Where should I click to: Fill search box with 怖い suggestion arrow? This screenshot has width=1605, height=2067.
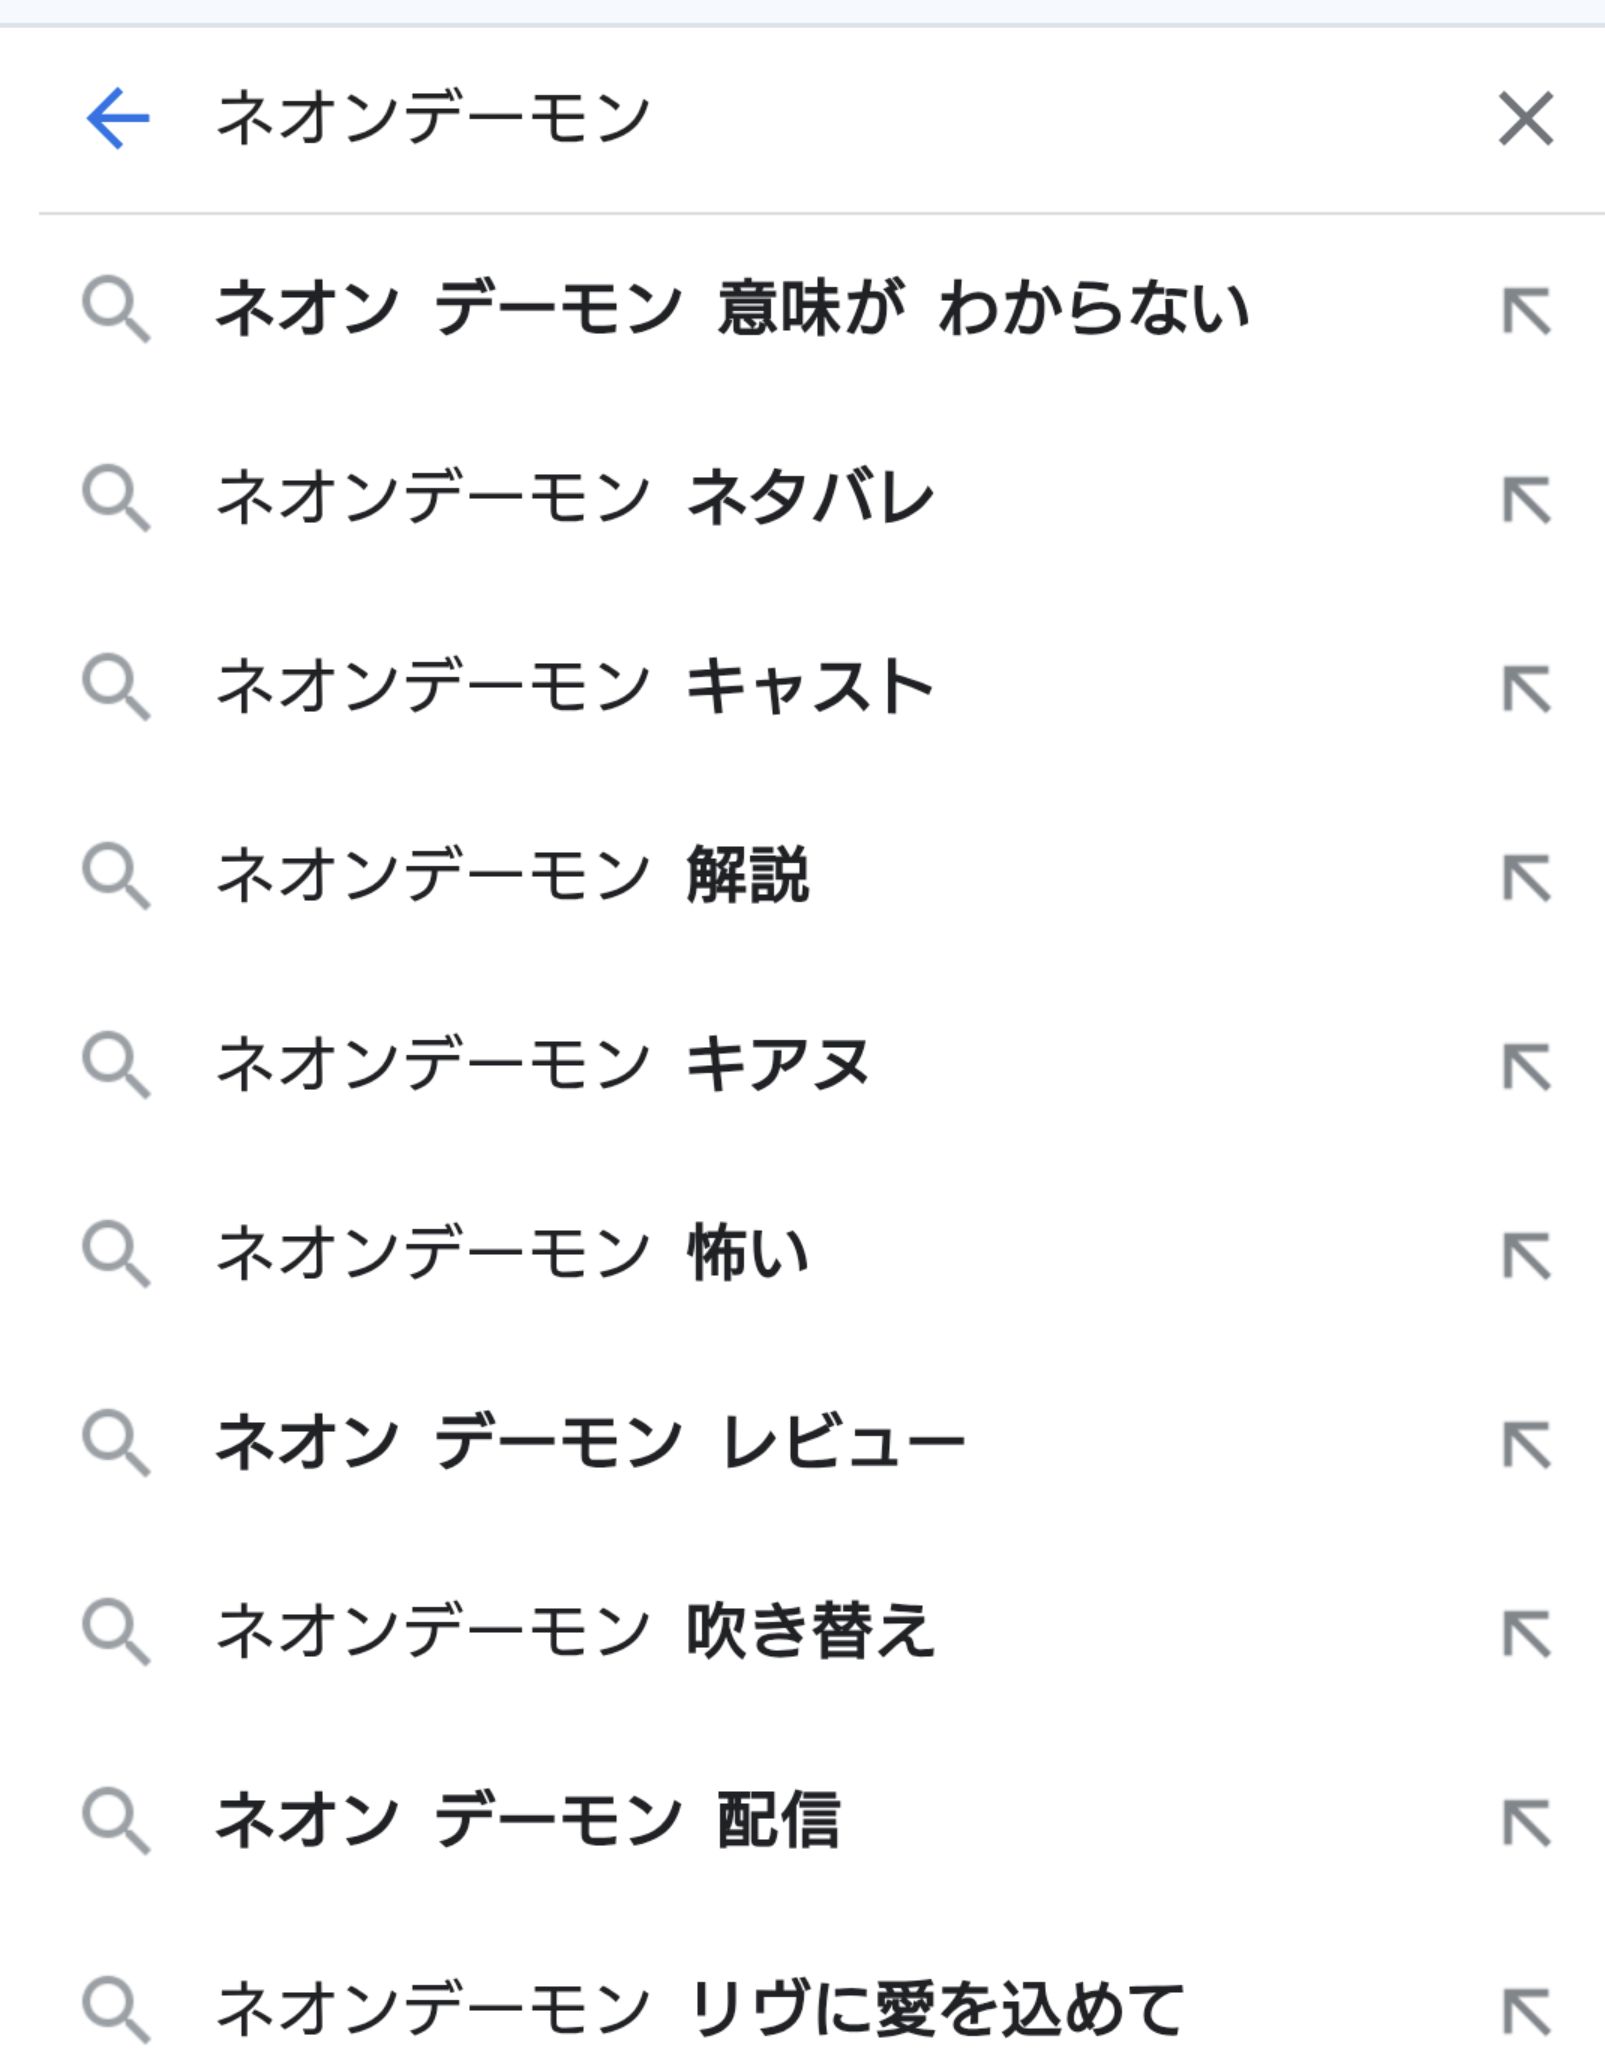(x=1526, y=1256)
